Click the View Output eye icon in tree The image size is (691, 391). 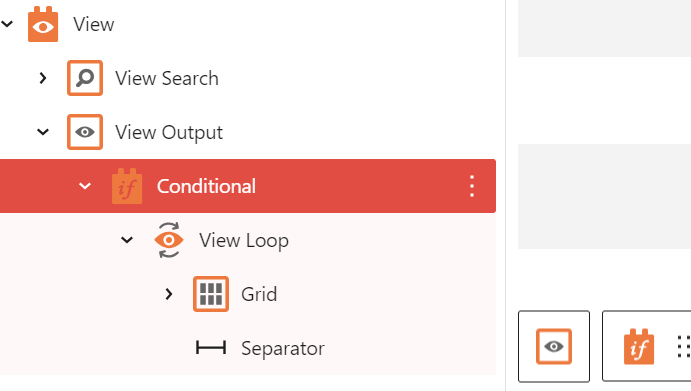(x=85, y=132)
